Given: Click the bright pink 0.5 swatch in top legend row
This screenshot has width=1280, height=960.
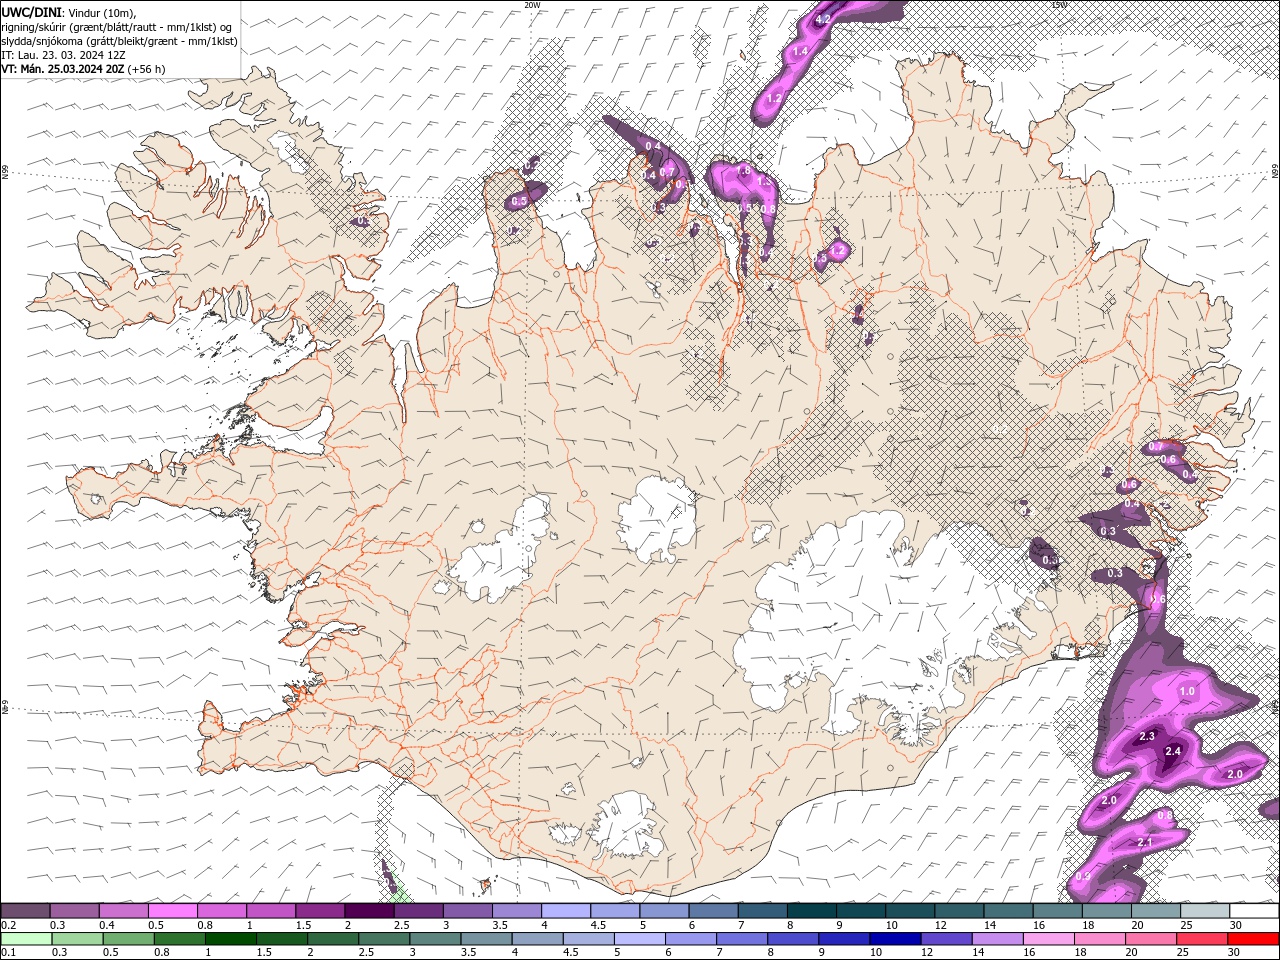Looking at the screenshot, I should click(x=172, y=911).
